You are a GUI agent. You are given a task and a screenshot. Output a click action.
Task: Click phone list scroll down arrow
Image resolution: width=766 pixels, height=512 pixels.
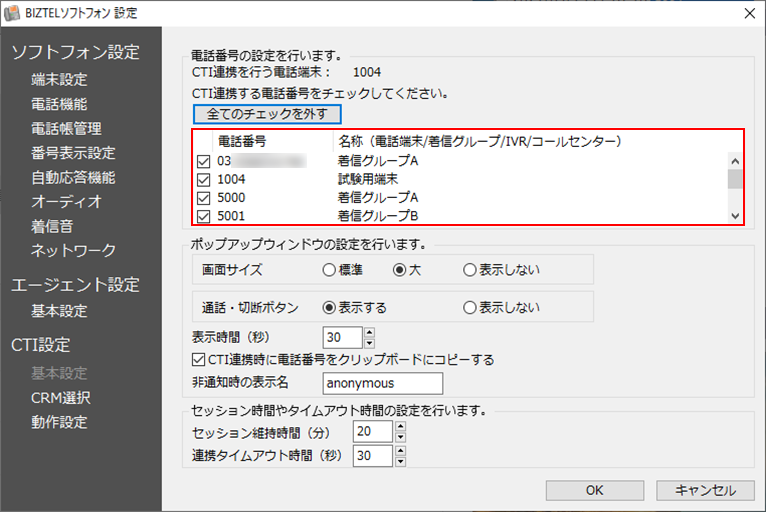point(735,216)
